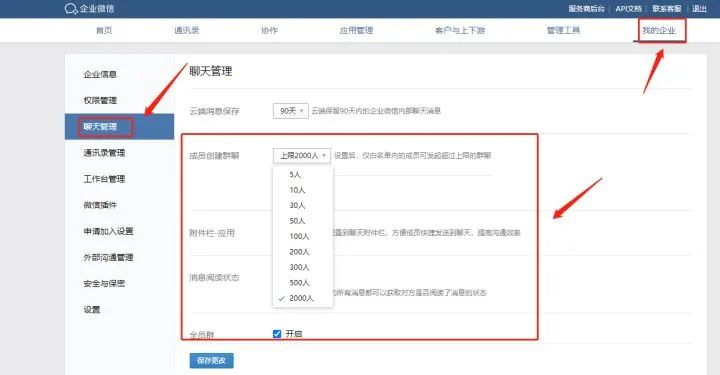Switch to the 通讯录 tab
This screenshot has height=375, width=720.
pyautogui.click(x=187, y=30)
